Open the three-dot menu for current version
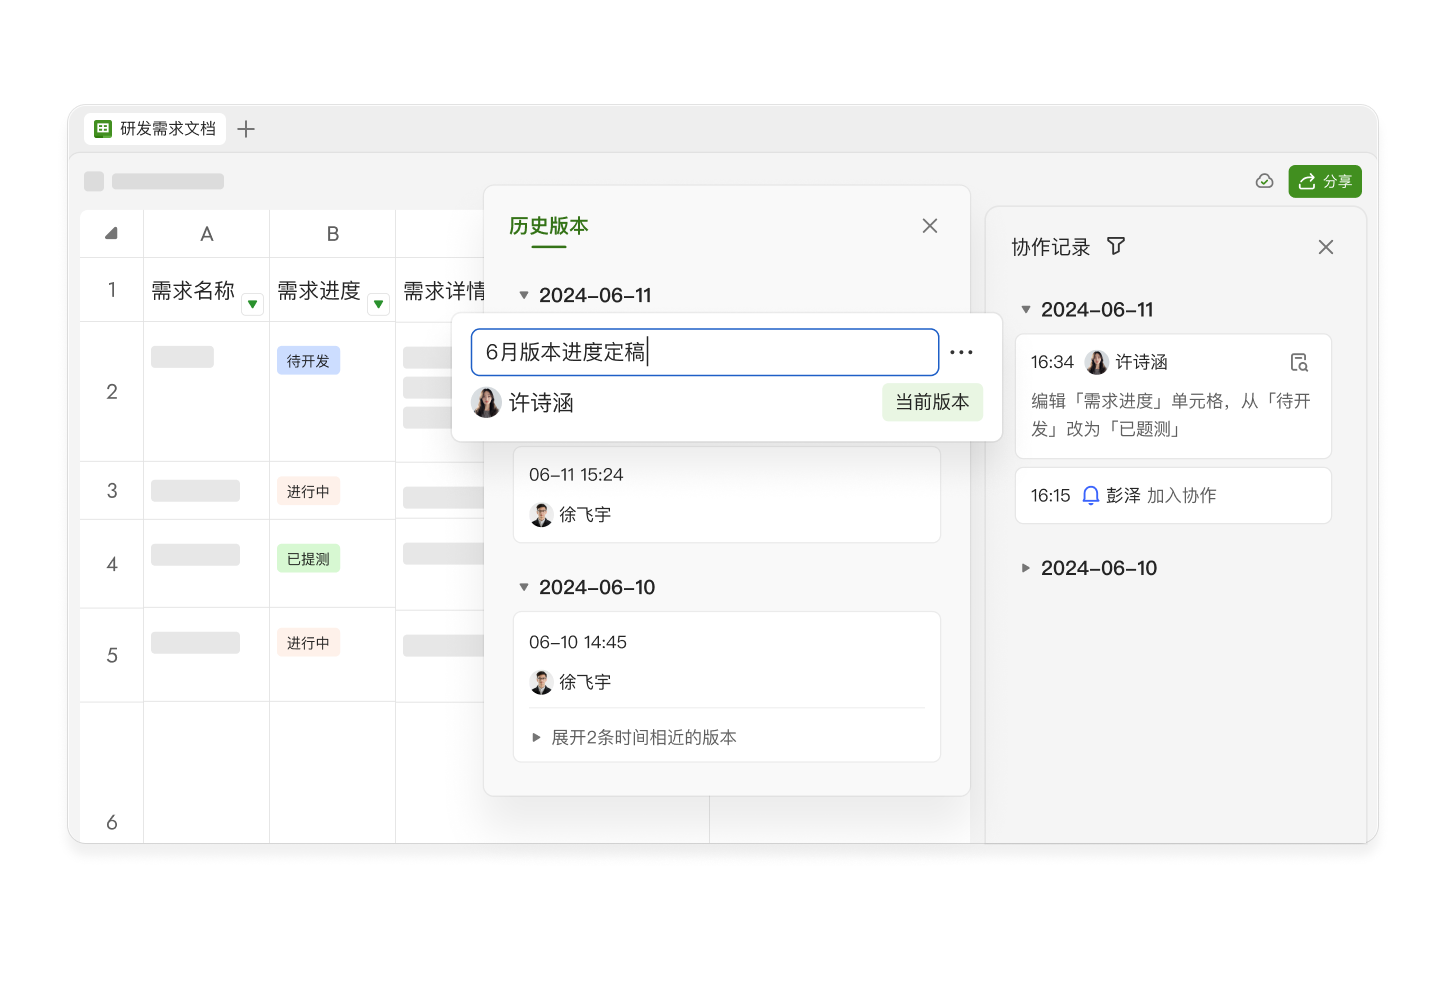1446x1005 pixels. point(961,352)
